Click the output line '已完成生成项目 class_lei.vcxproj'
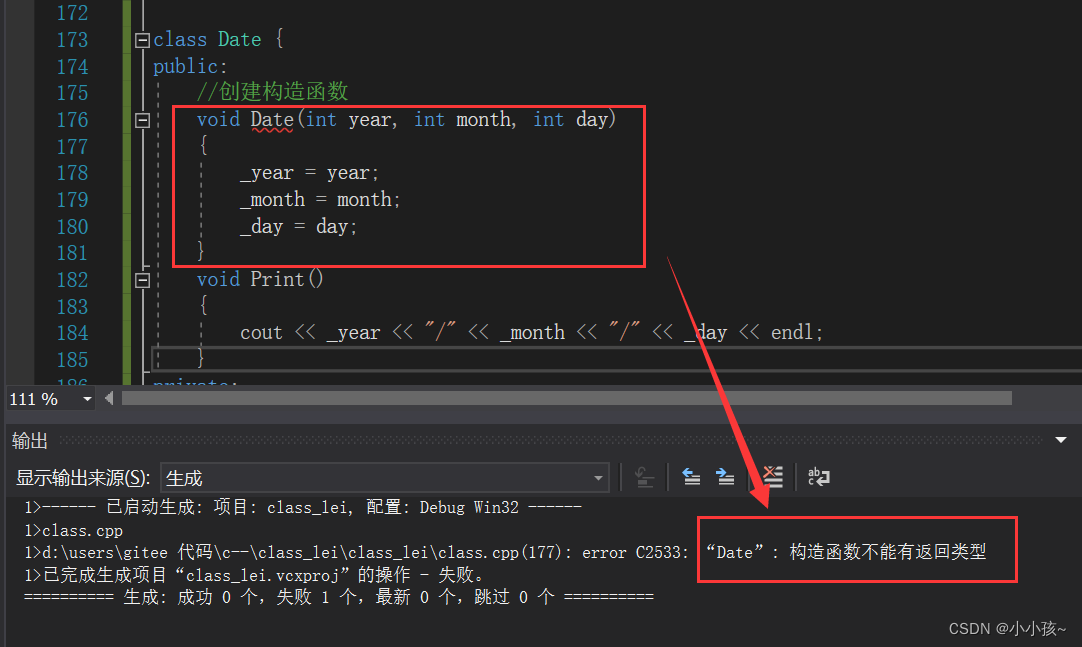The height and width of the screenshot is (647, 1082). [254, 575]
